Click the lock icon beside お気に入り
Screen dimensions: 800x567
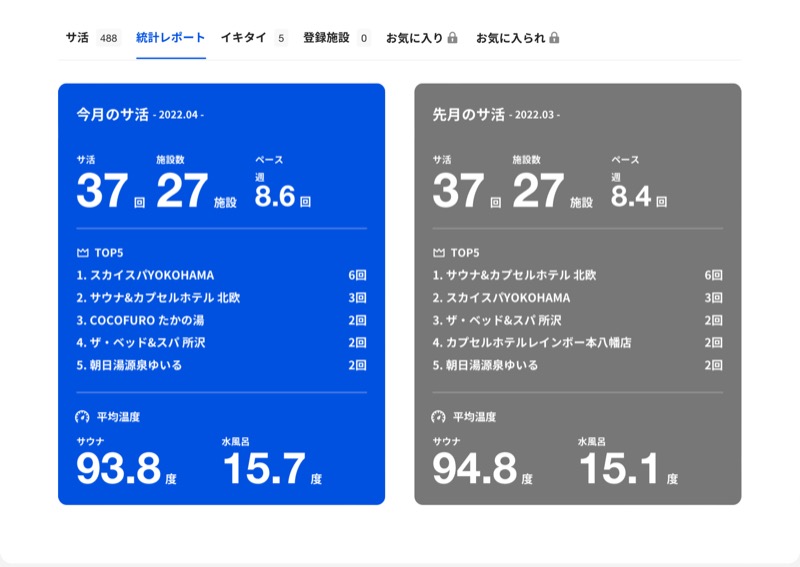click(452, 38)
